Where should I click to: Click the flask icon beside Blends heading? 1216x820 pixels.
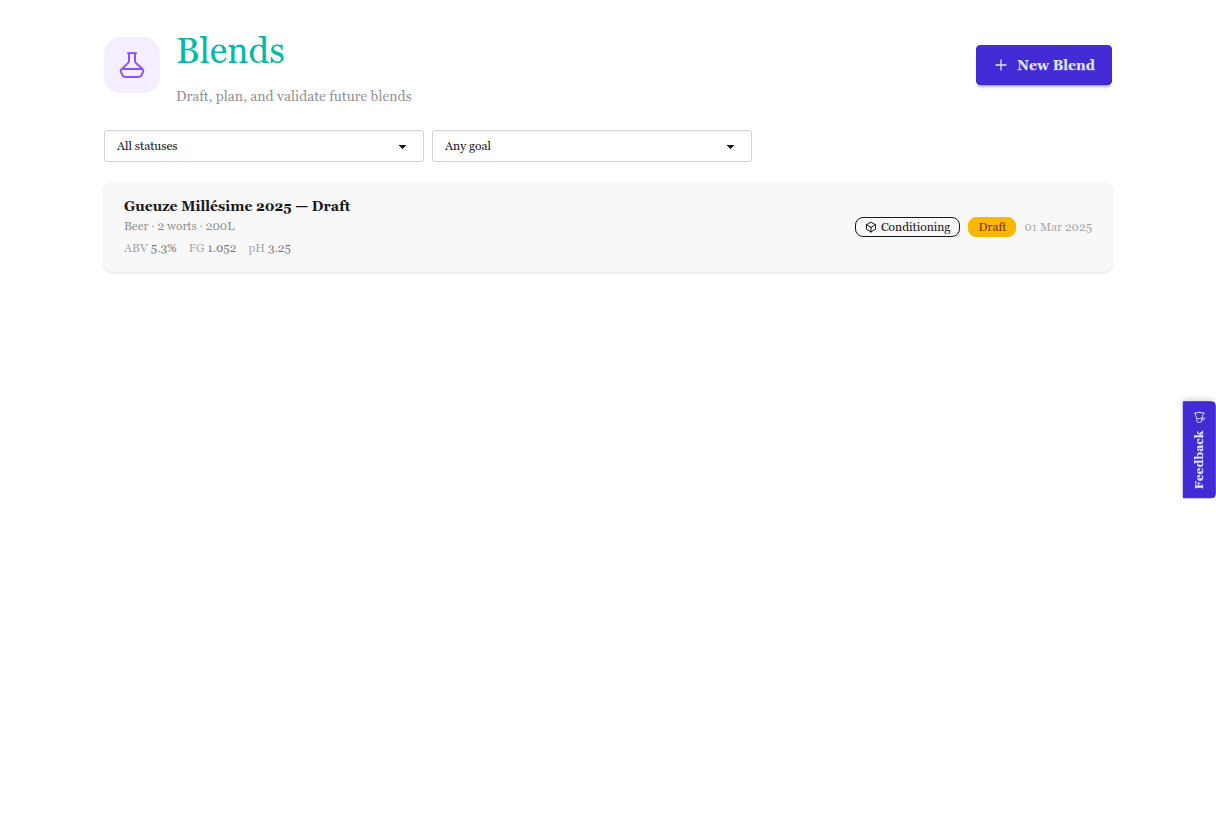[x=132, y=65]
